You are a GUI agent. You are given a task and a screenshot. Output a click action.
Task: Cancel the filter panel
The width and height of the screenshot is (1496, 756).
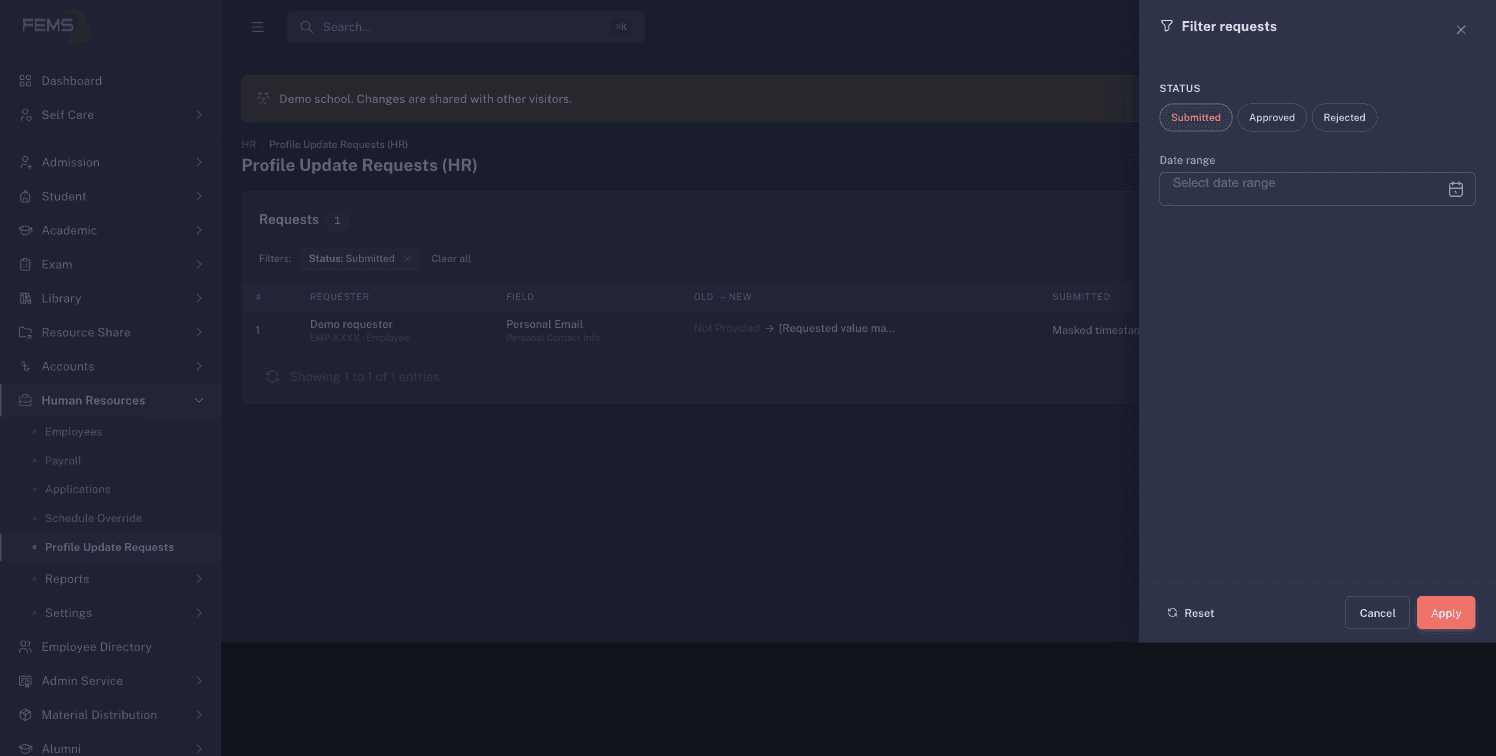click(1377, 613)
